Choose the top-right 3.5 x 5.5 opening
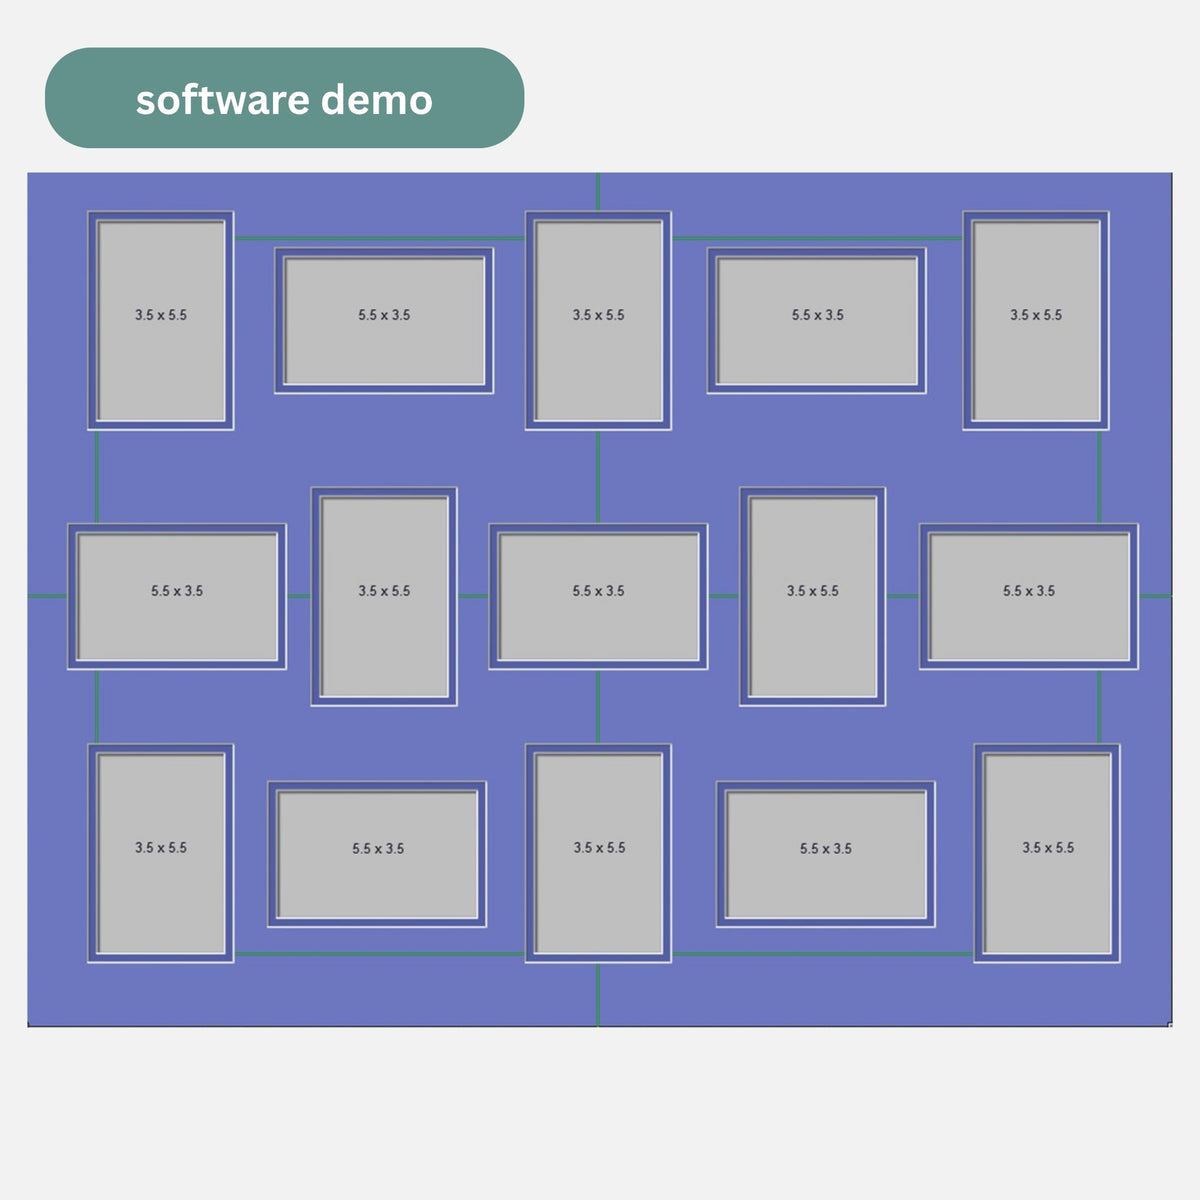This screenshot has height=1200, width=1200. 1036,321
